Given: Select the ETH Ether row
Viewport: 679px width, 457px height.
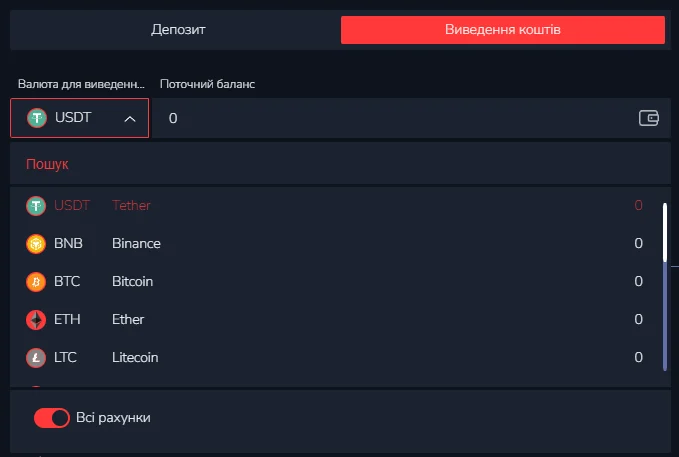Looking at the screenshot, I should point(334,319).
